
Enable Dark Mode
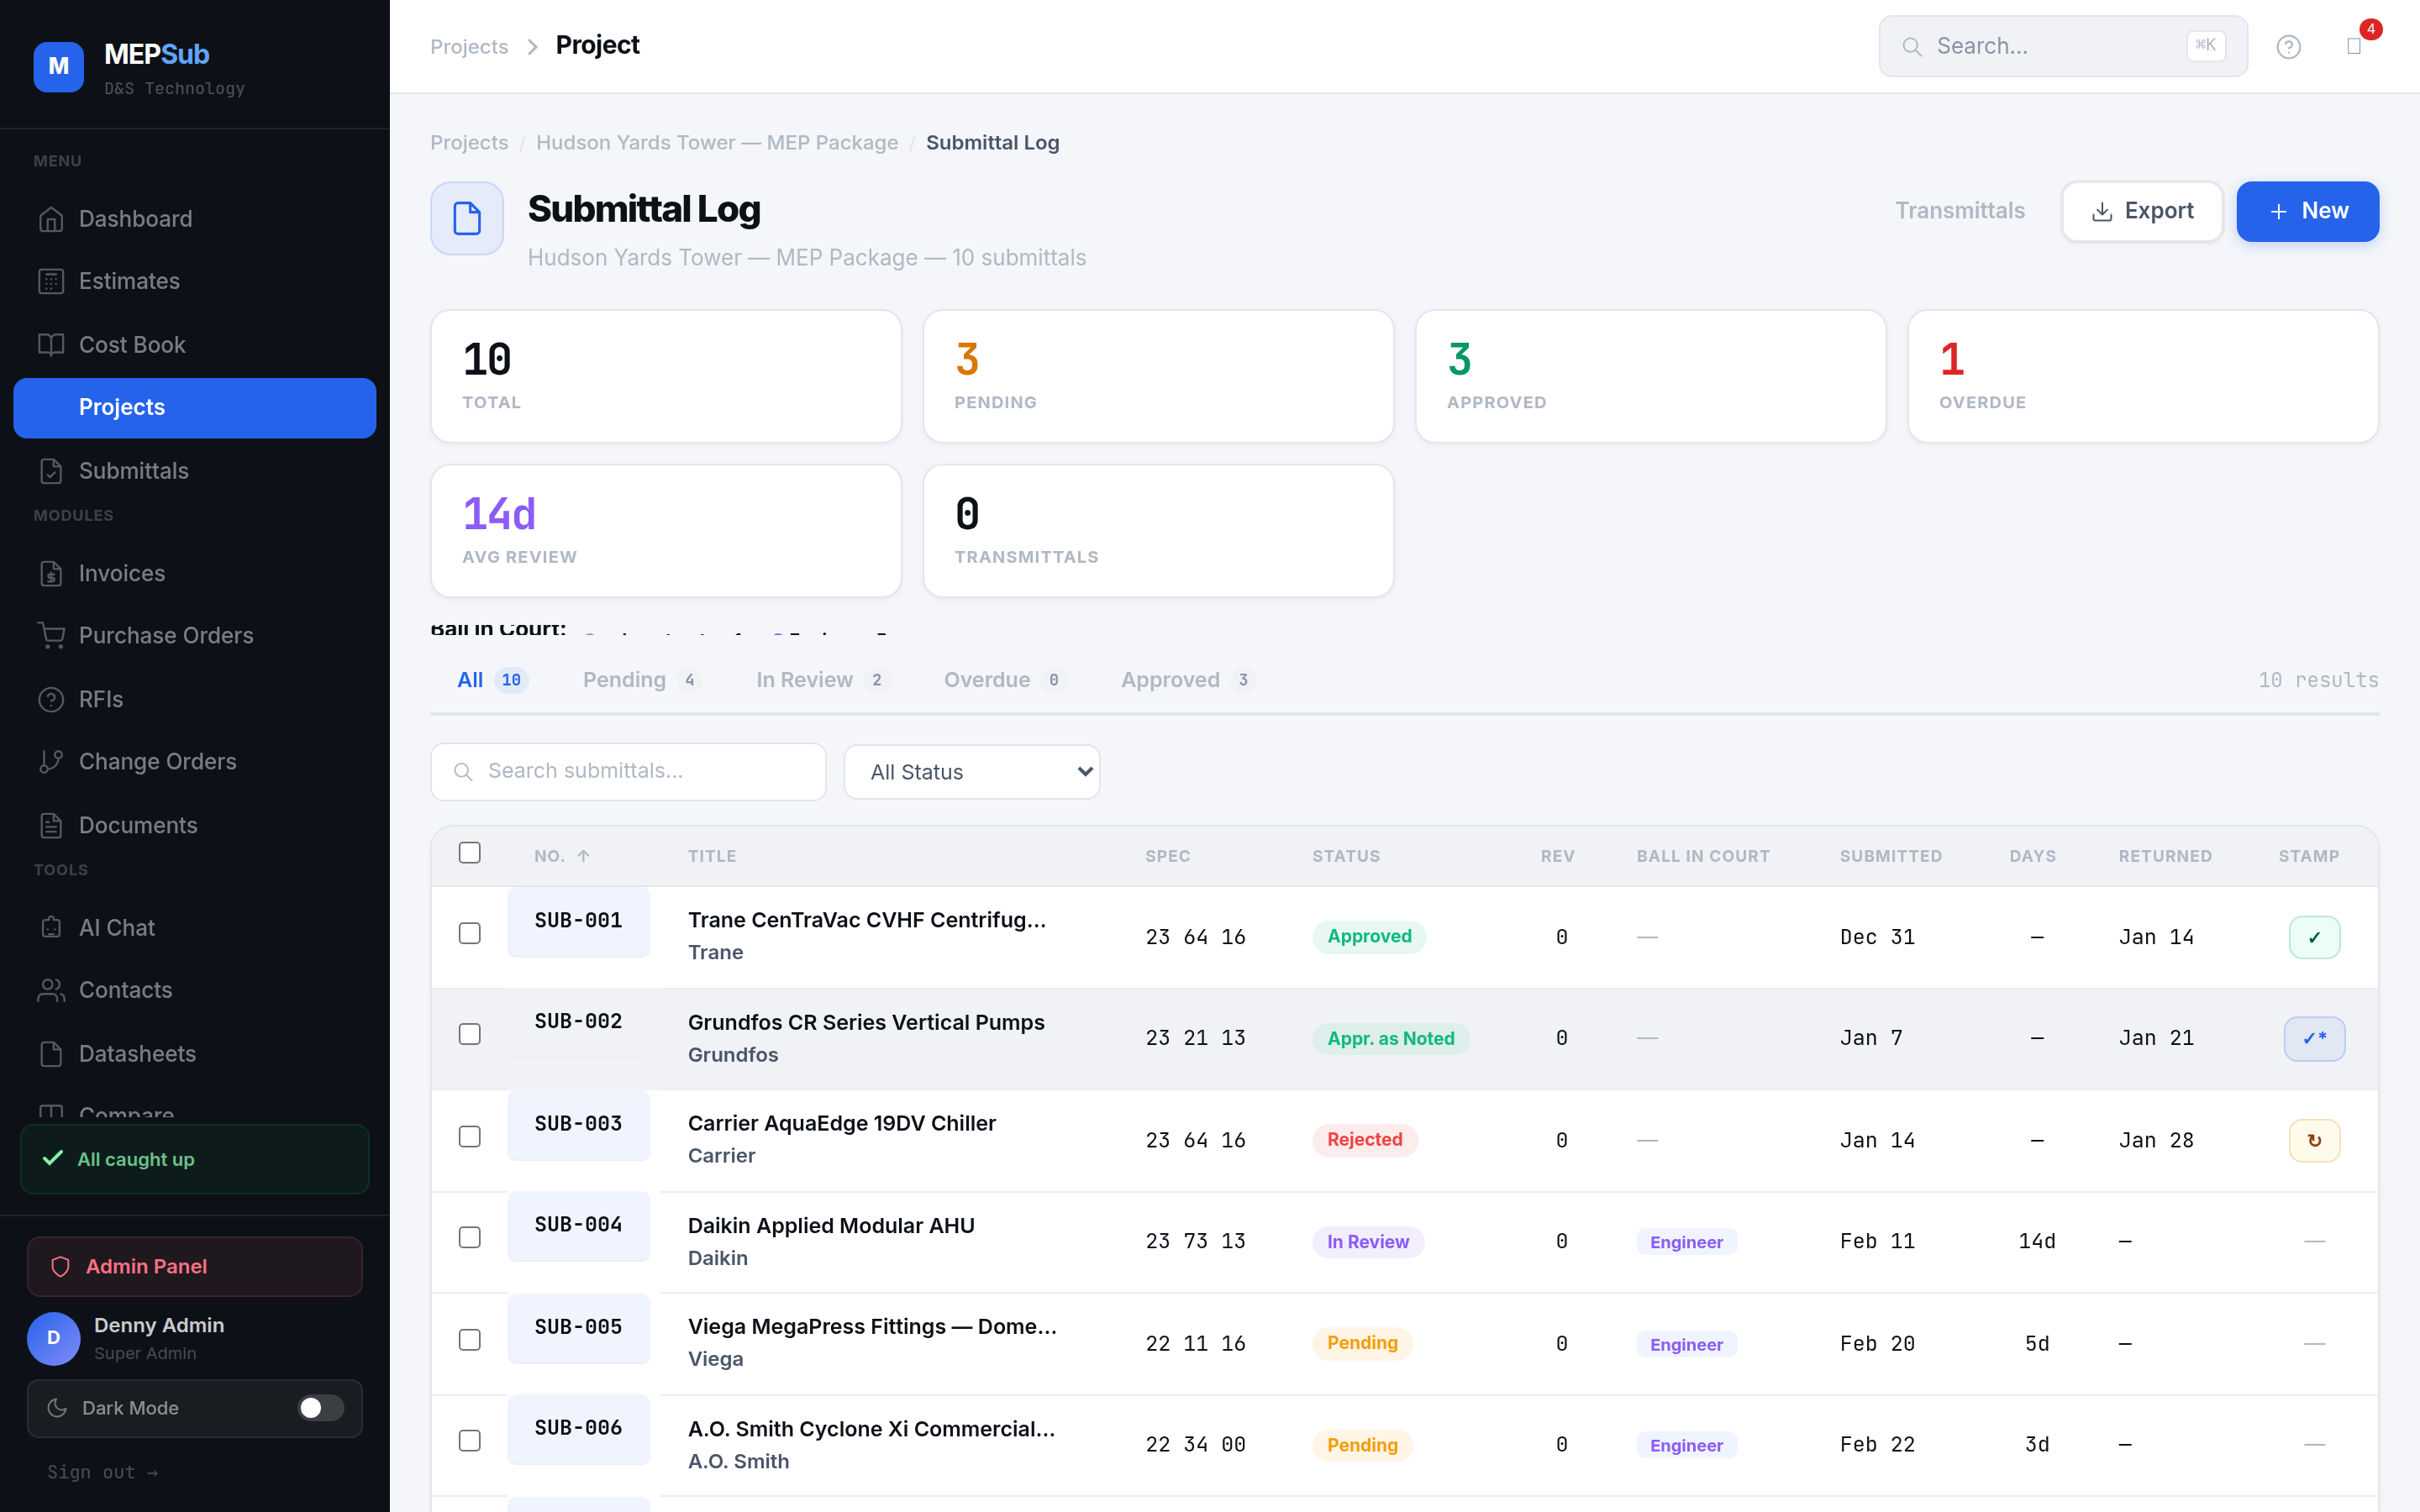click(x=319, y=1408)
